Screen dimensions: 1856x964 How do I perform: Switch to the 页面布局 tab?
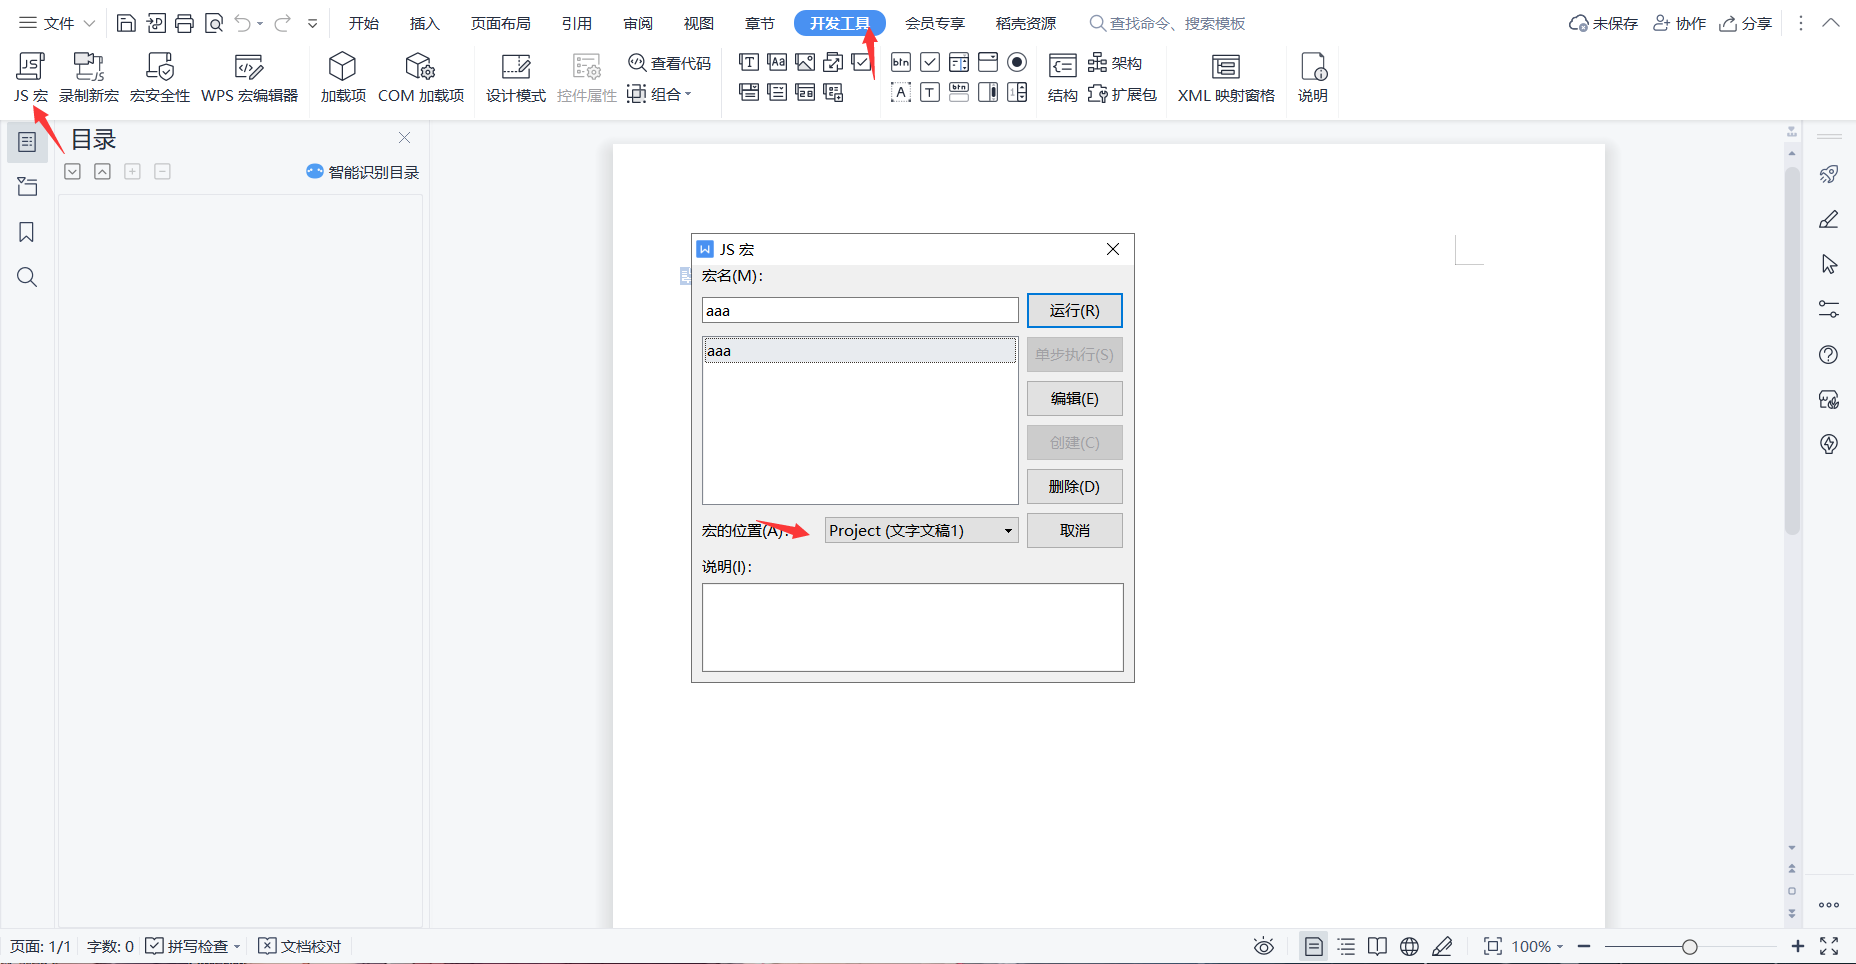click(501, 23)
